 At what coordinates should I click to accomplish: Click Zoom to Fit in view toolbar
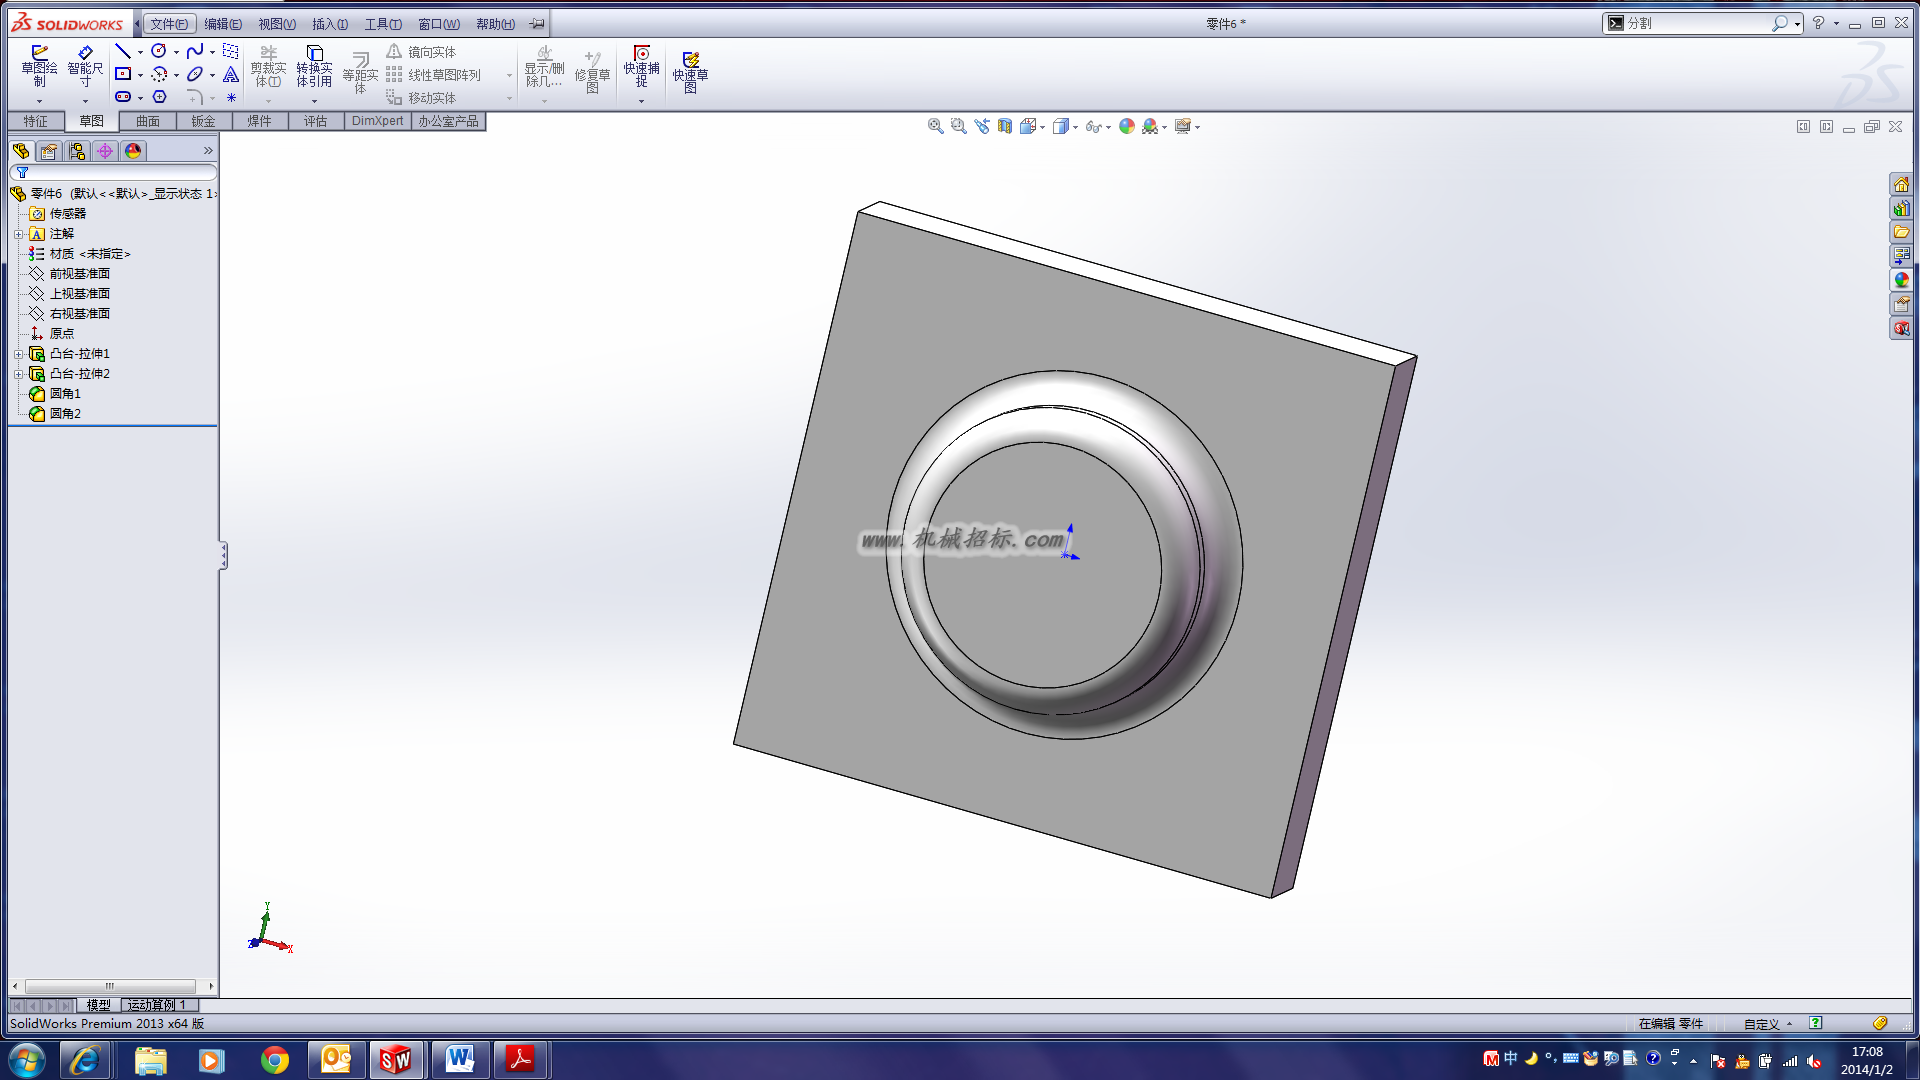click(935, 126)
